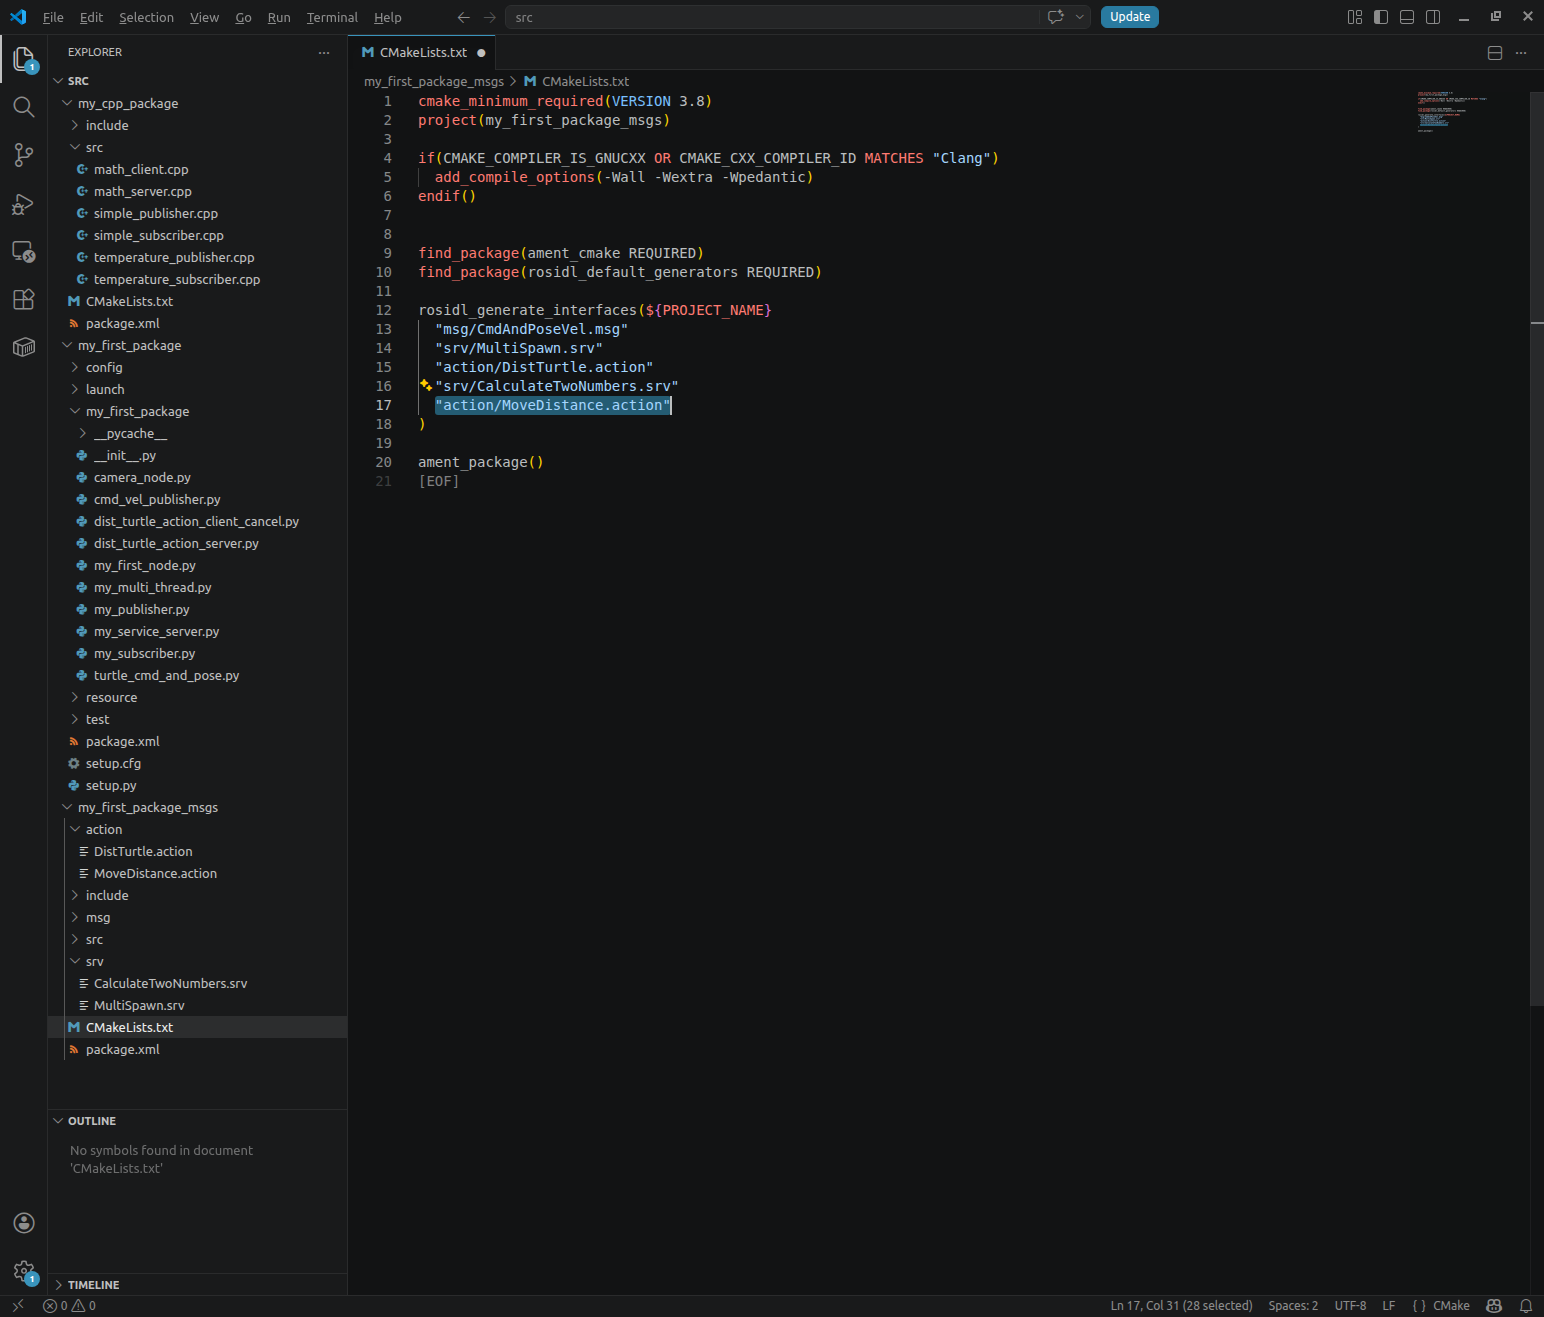Click the Explorer more actions ellipsis
This screenshot has height=1317, width=1544.
click(323, 52)
